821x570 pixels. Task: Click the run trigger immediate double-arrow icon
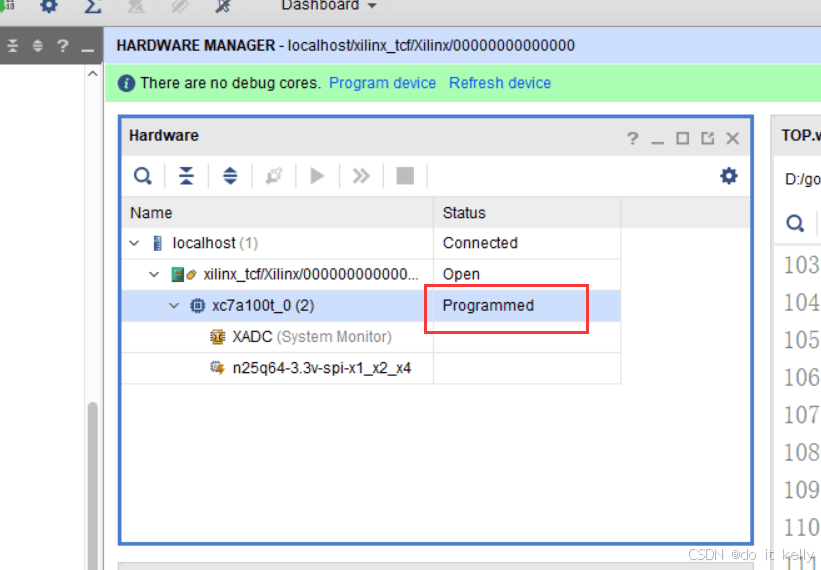point(361,176)
